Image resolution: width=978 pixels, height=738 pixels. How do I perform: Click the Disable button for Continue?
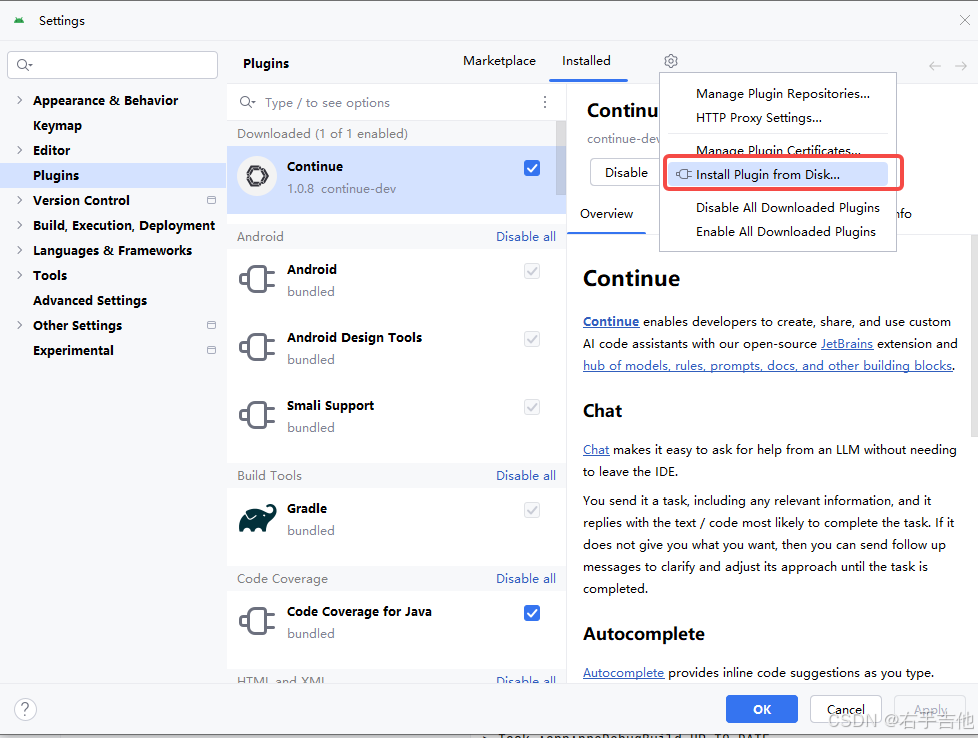(x=626, y=172)
